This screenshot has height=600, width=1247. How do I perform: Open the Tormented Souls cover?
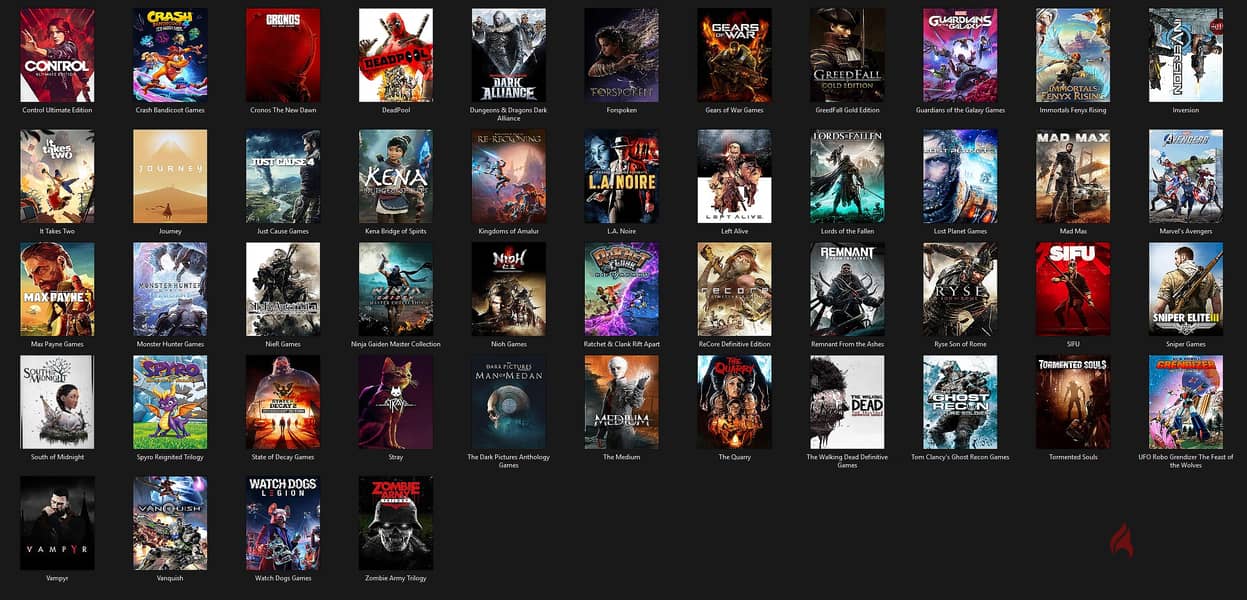[x=1073, y=402]
